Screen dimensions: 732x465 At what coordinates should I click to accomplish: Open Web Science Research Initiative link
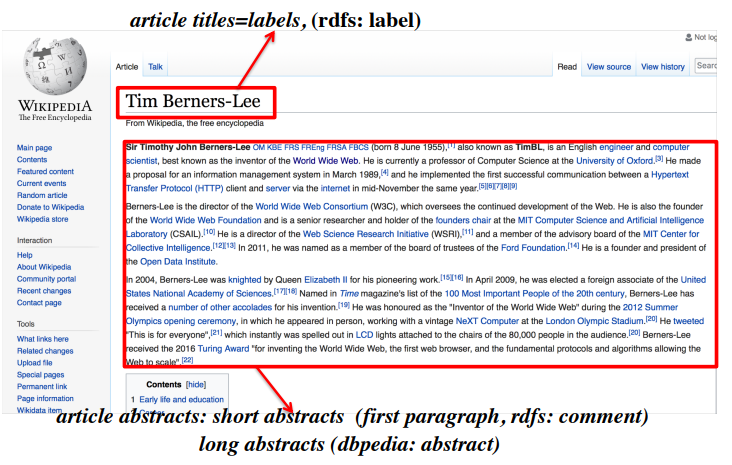(366, 234)
